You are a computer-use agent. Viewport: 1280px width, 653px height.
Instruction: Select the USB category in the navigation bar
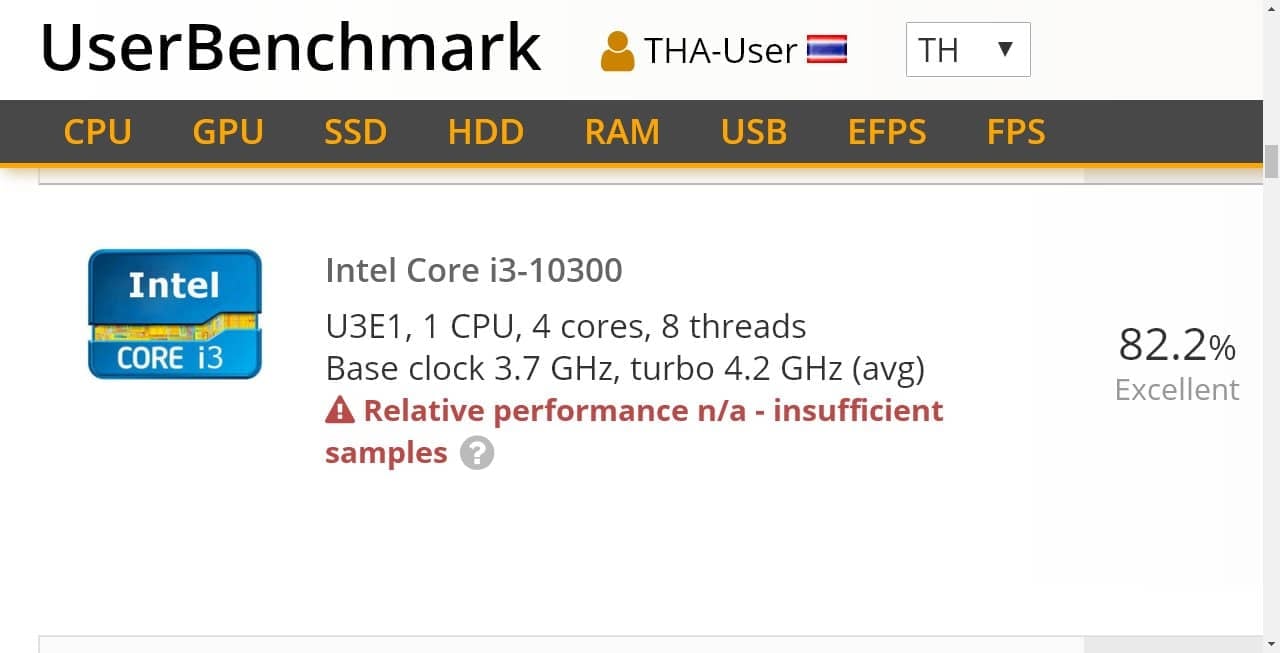coord(753,131)
